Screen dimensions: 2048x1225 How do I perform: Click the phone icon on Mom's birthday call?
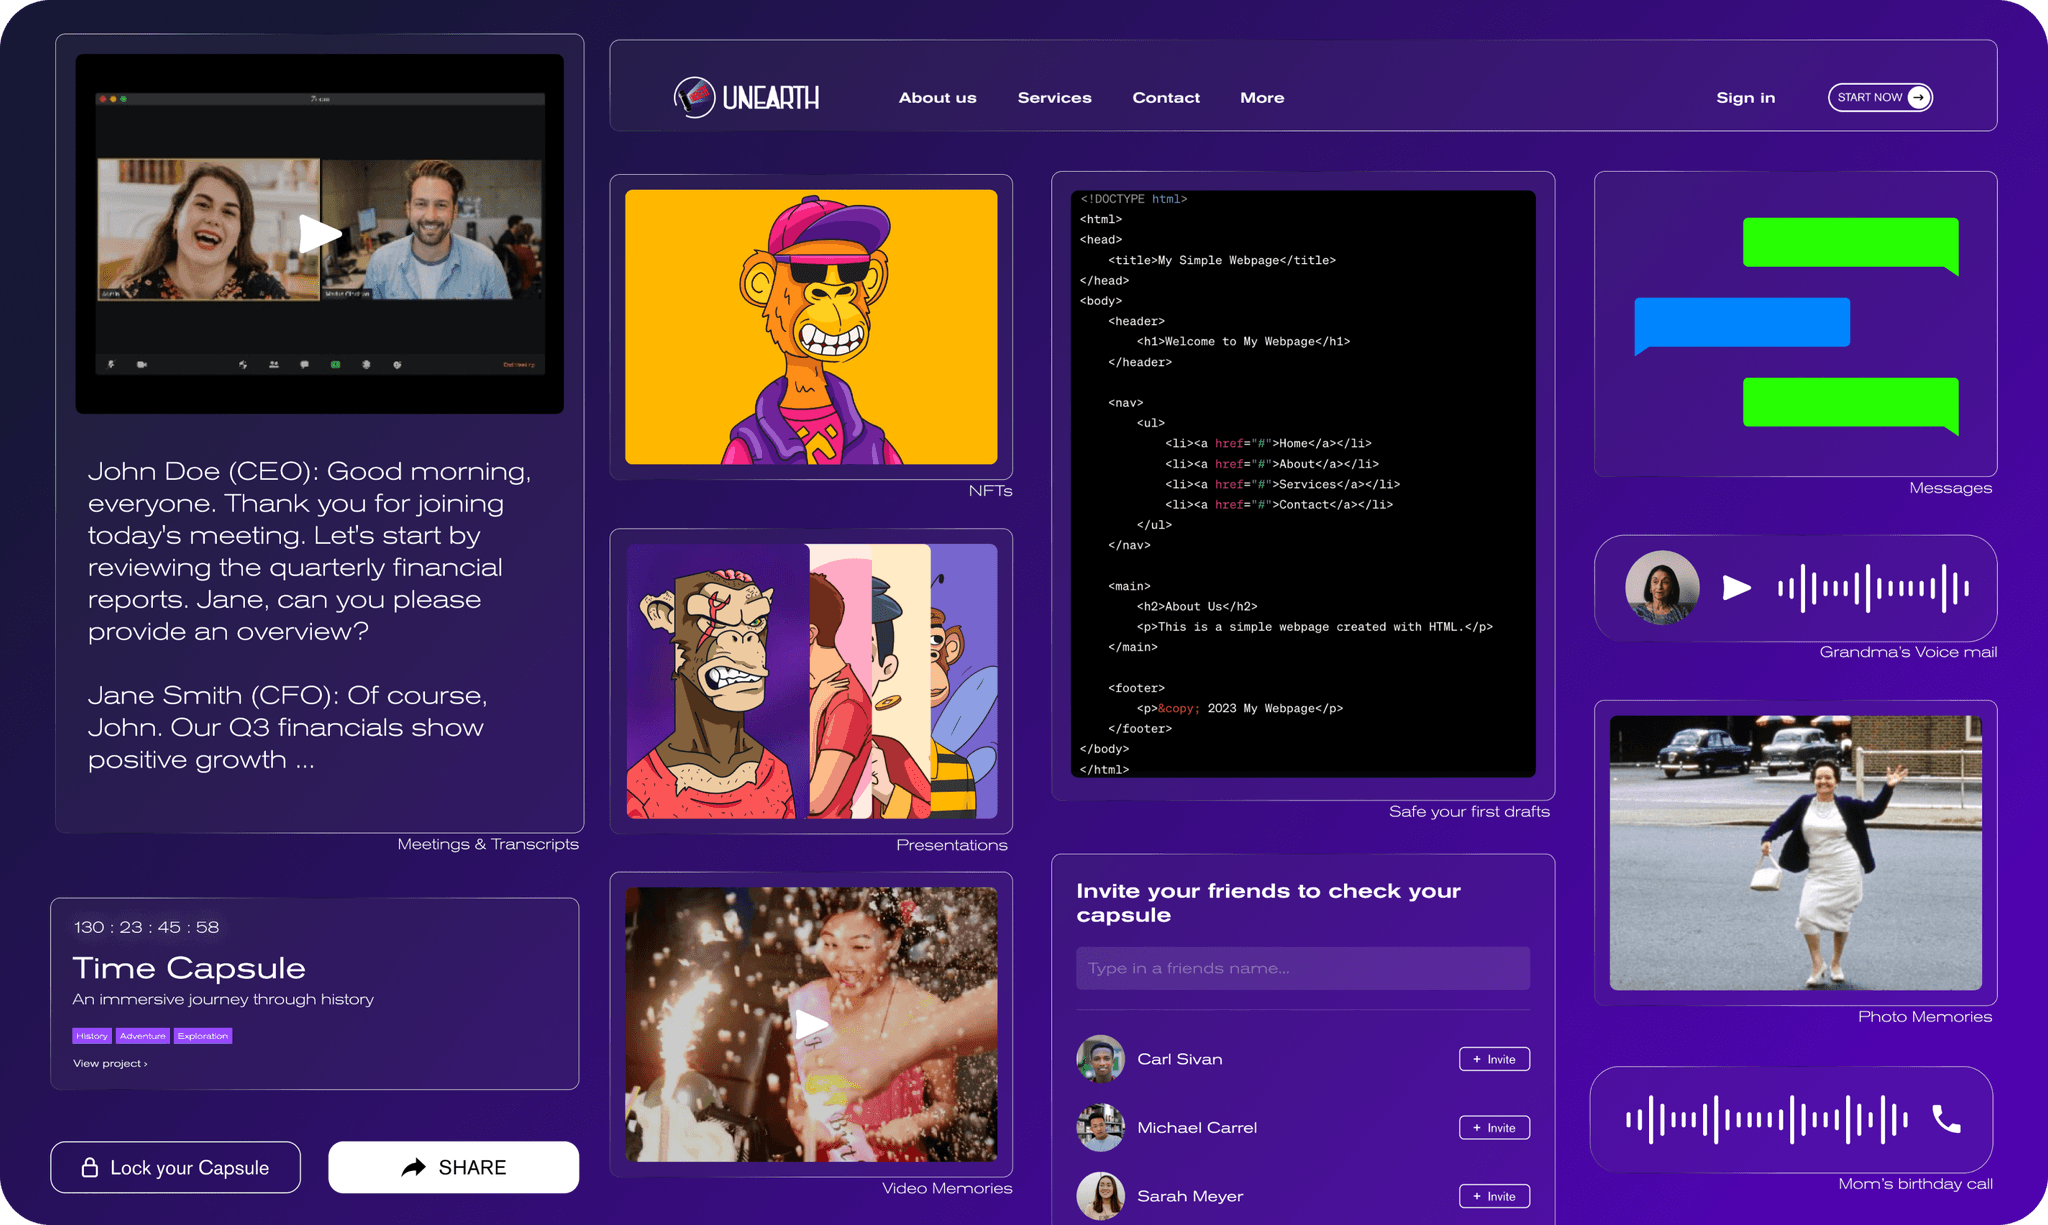[x=1946, y=1119]
